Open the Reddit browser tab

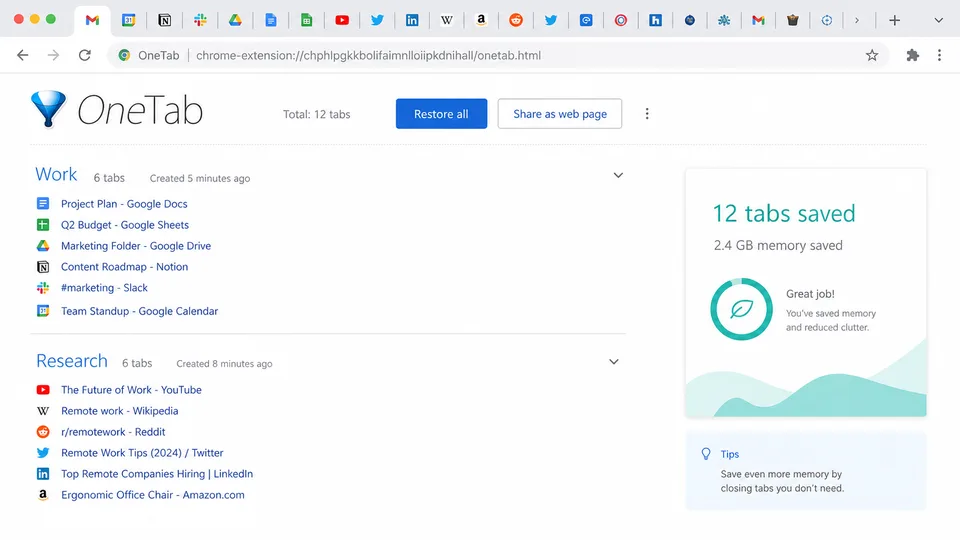[516, 20]
